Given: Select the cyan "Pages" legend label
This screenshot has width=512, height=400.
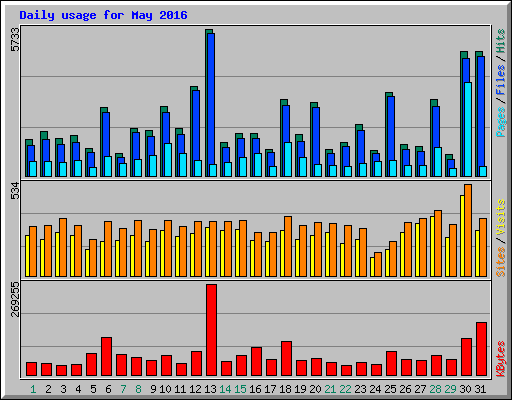Looking at the screenshot, I should 501,122.
